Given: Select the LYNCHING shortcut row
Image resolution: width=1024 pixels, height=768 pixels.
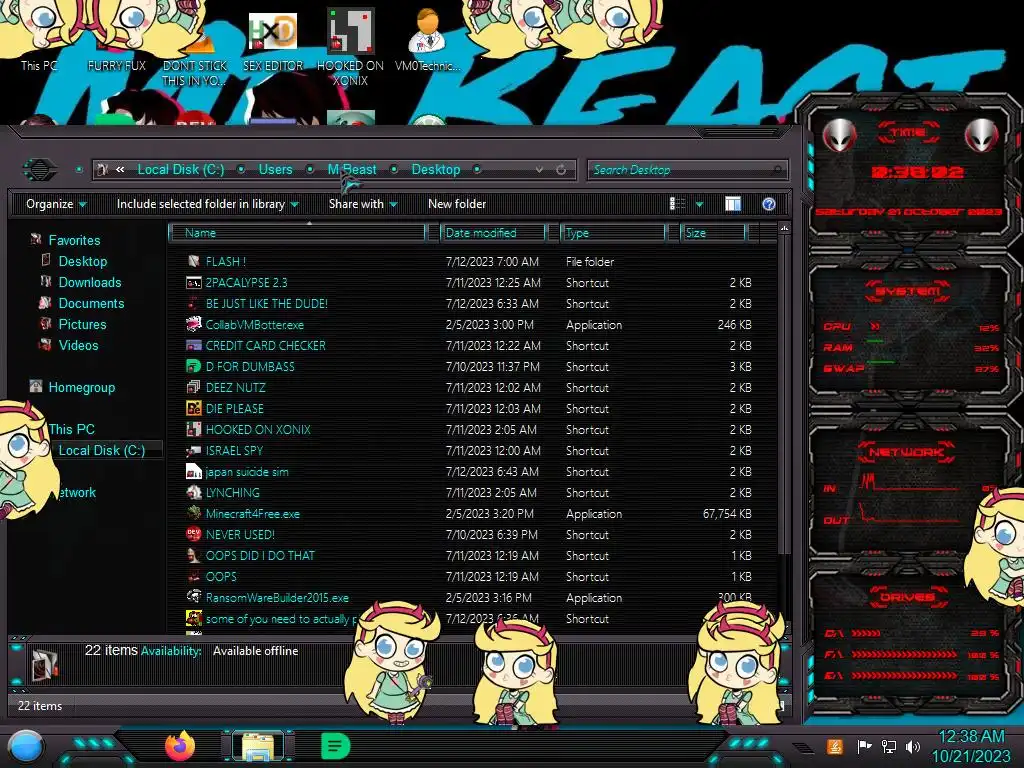Looking at the screenshot, I should click(x=469, y=492).
